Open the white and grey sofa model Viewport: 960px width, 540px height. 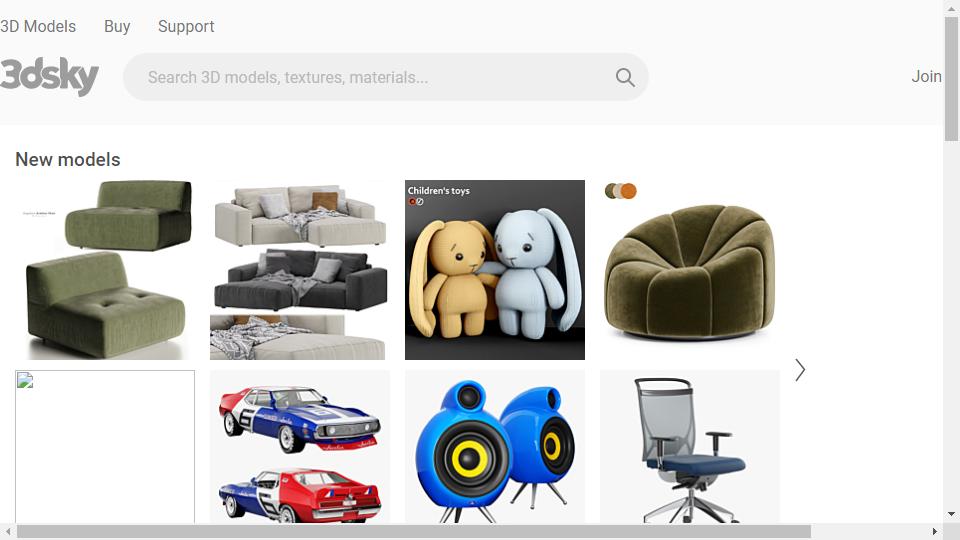(299, 269)
